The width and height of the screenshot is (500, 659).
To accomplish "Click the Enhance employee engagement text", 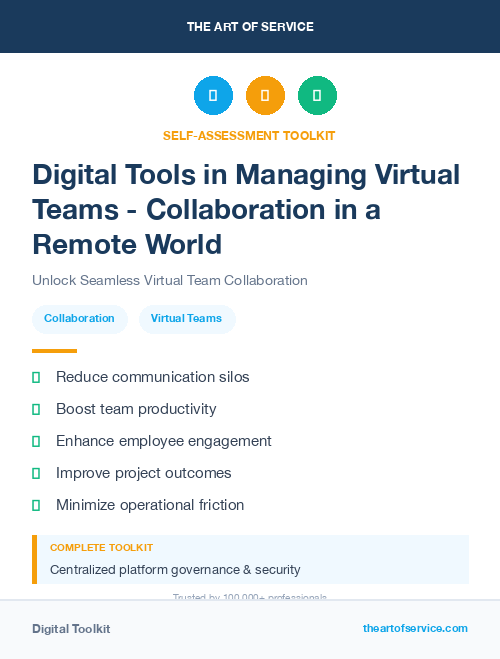I will click(164, 441).
